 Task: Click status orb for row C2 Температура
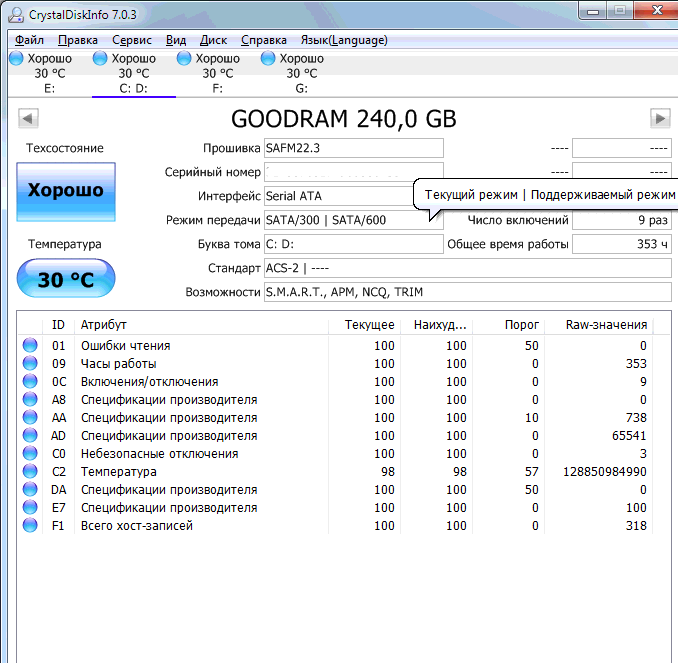(x=30, y=471)
